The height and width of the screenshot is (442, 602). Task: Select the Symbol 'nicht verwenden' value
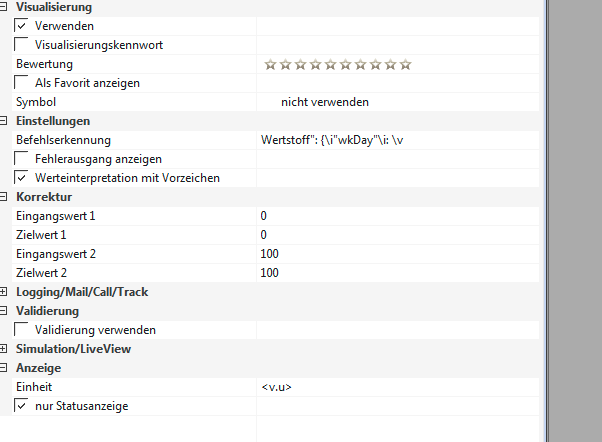click(325, 102)
